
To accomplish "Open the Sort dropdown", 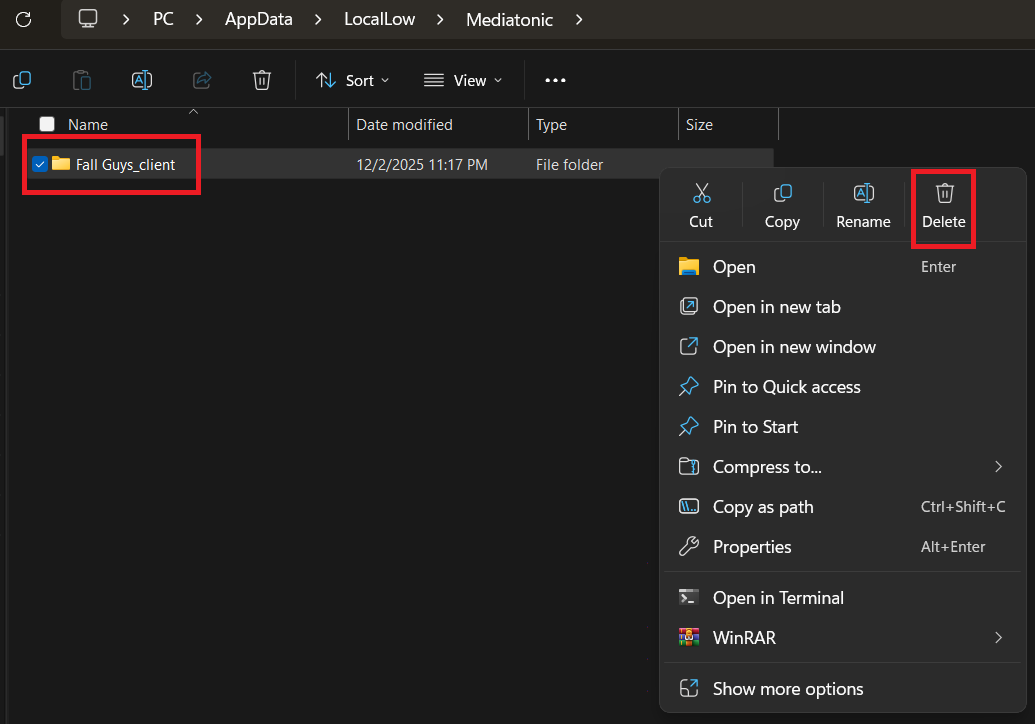I will [x=353, y=80].
